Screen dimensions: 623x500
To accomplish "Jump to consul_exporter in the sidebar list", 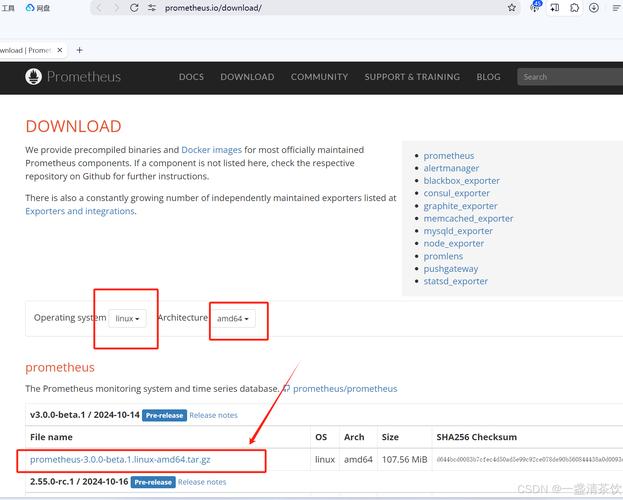I will coord(457,193).
